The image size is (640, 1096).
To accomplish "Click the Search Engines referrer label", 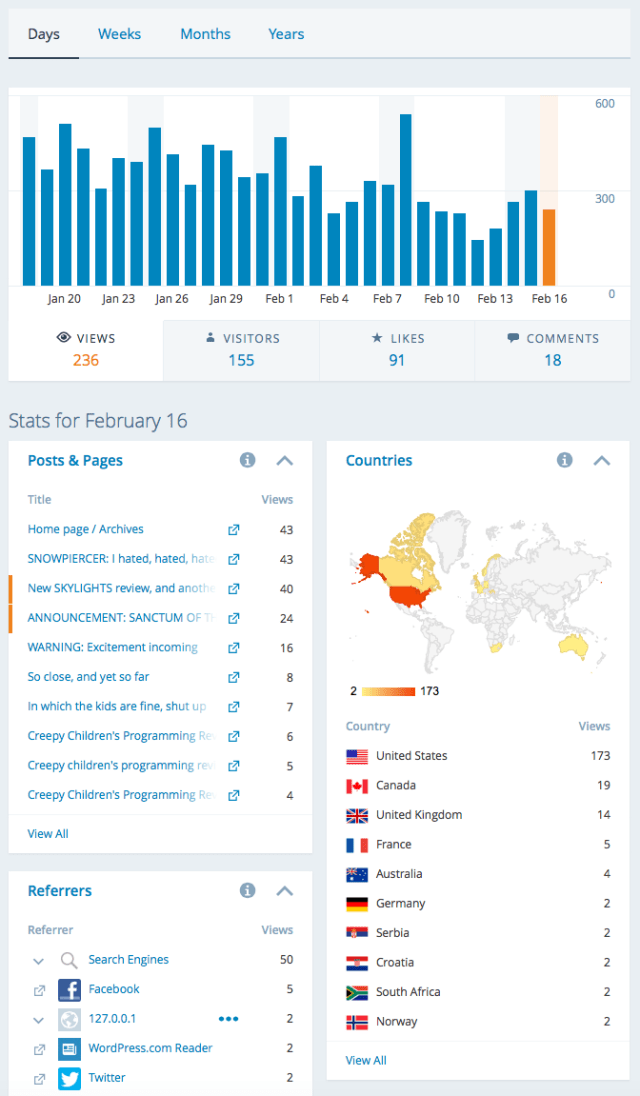I will point(129,960).
